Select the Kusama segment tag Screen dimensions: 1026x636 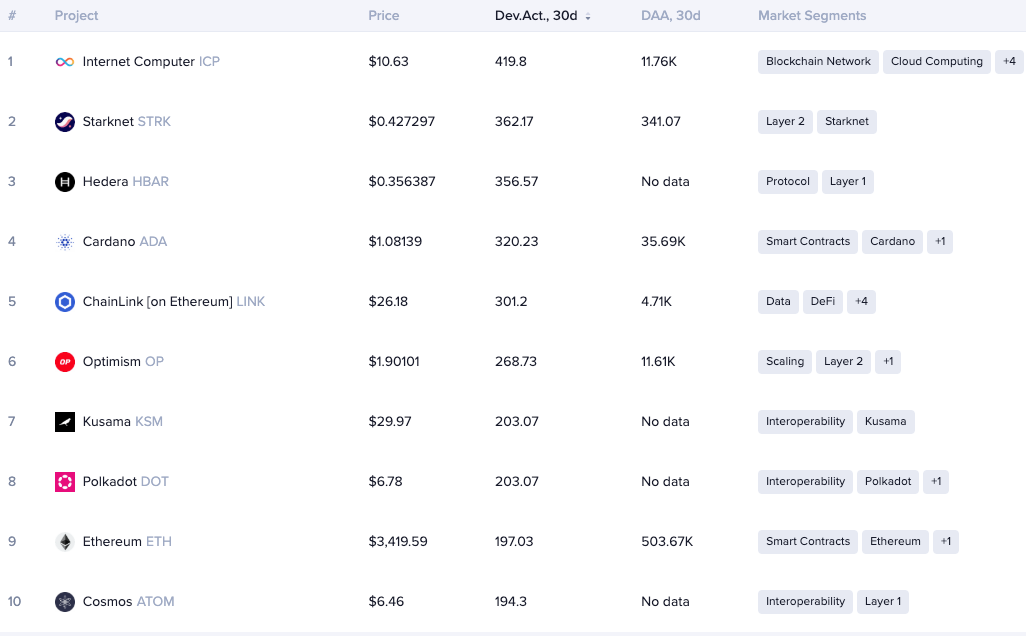pyautogui.click(x=885, y=421)
